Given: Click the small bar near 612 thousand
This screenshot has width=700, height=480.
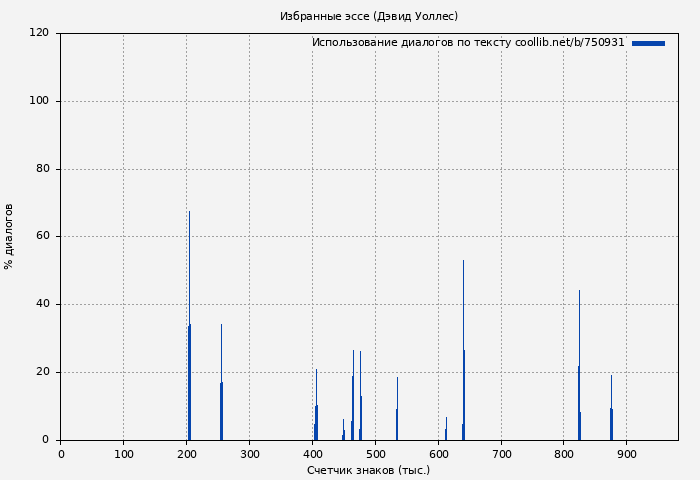Looking at the screenshot, I should pos(446,433).
